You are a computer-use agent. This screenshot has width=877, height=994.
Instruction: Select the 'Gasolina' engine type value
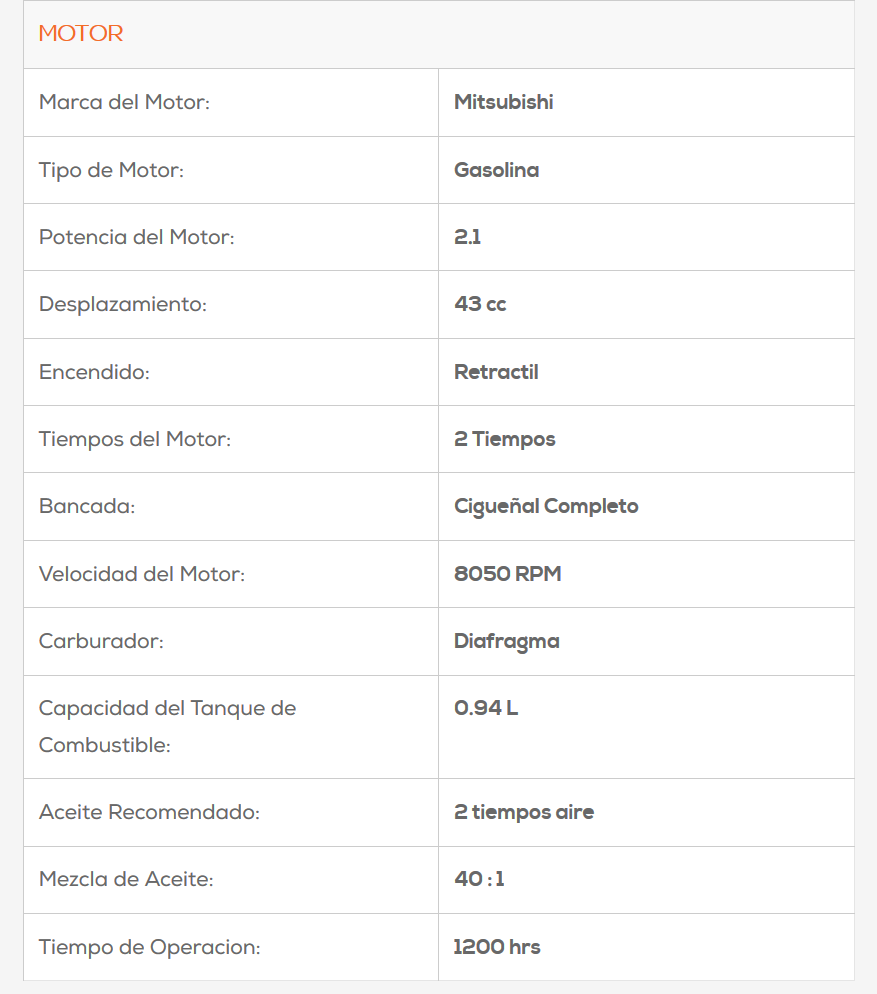[496, 170]
